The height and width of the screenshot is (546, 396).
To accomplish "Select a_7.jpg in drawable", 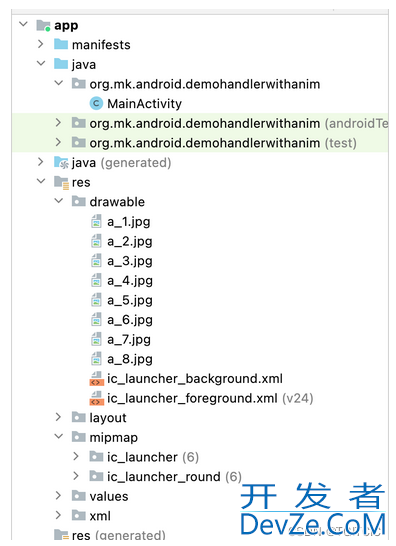I will 129,339.
